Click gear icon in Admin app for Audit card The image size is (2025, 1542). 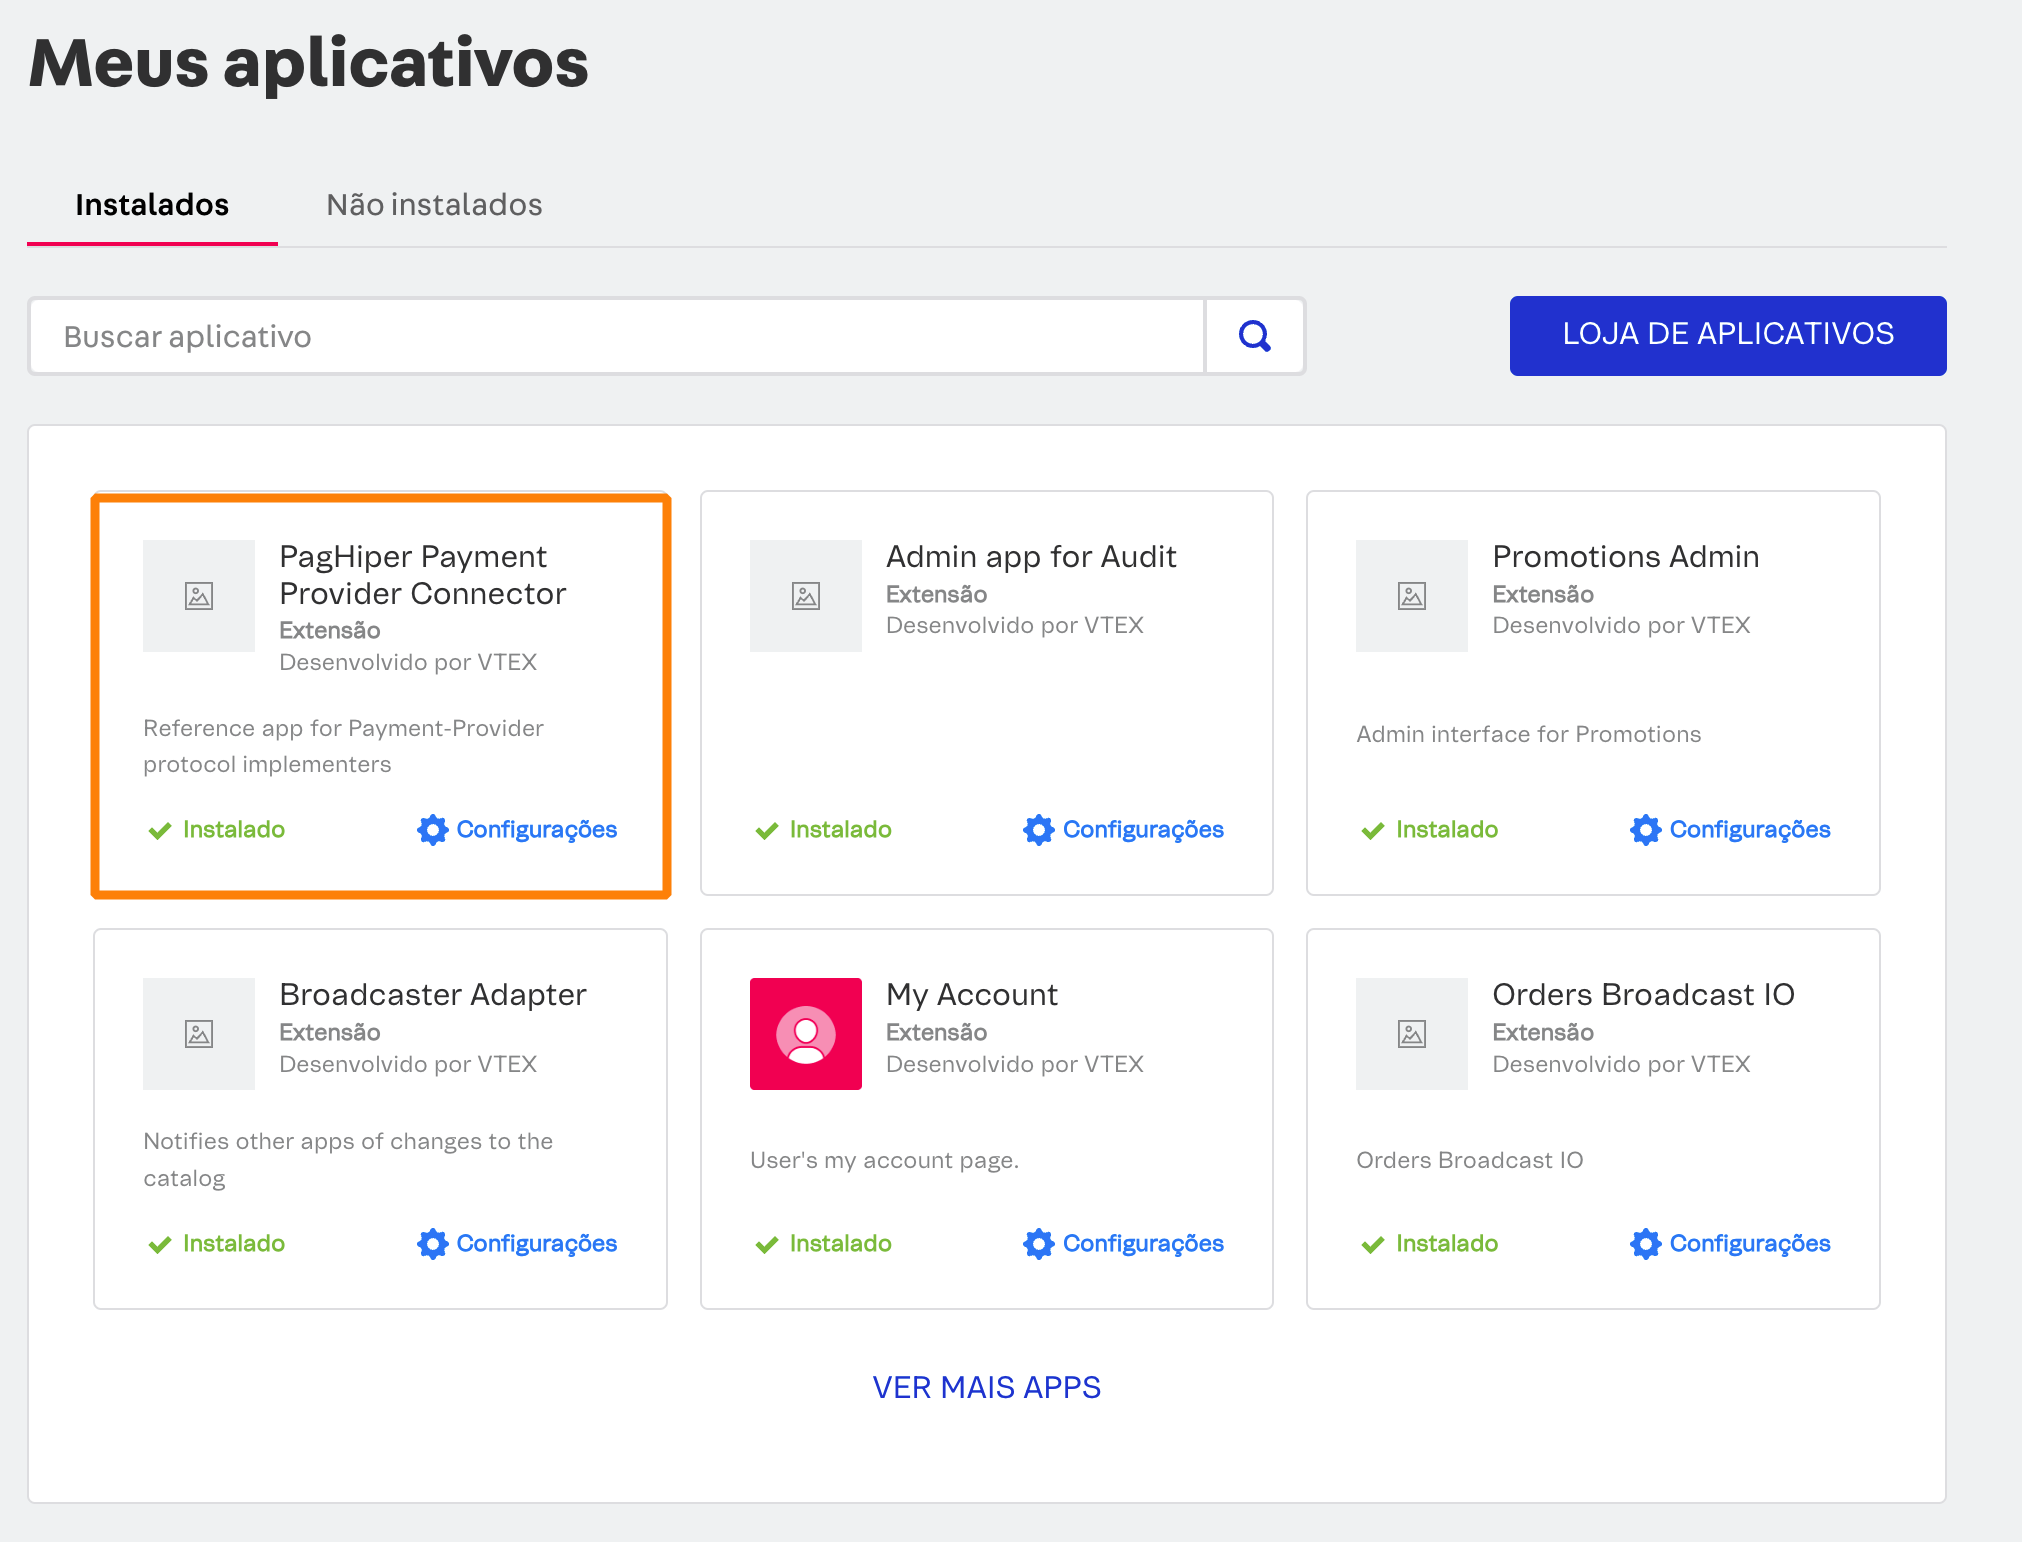1039,830
